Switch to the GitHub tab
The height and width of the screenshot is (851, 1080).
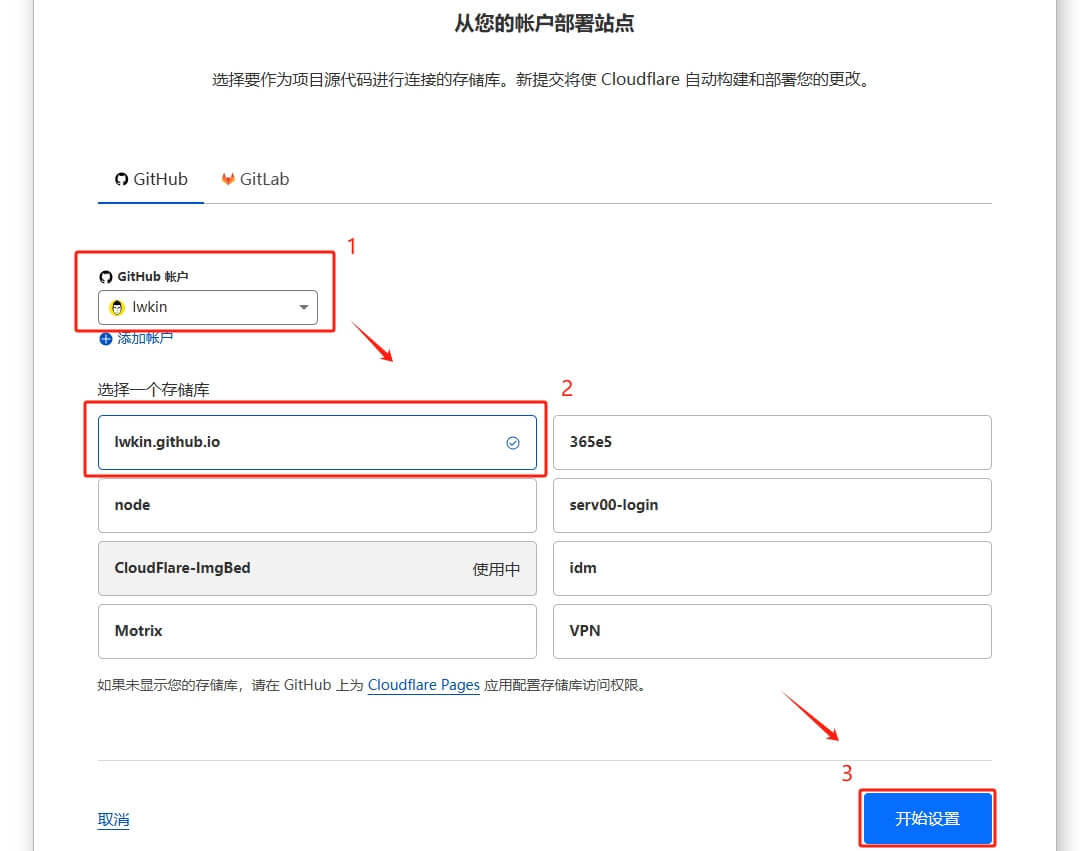(151, 180)
